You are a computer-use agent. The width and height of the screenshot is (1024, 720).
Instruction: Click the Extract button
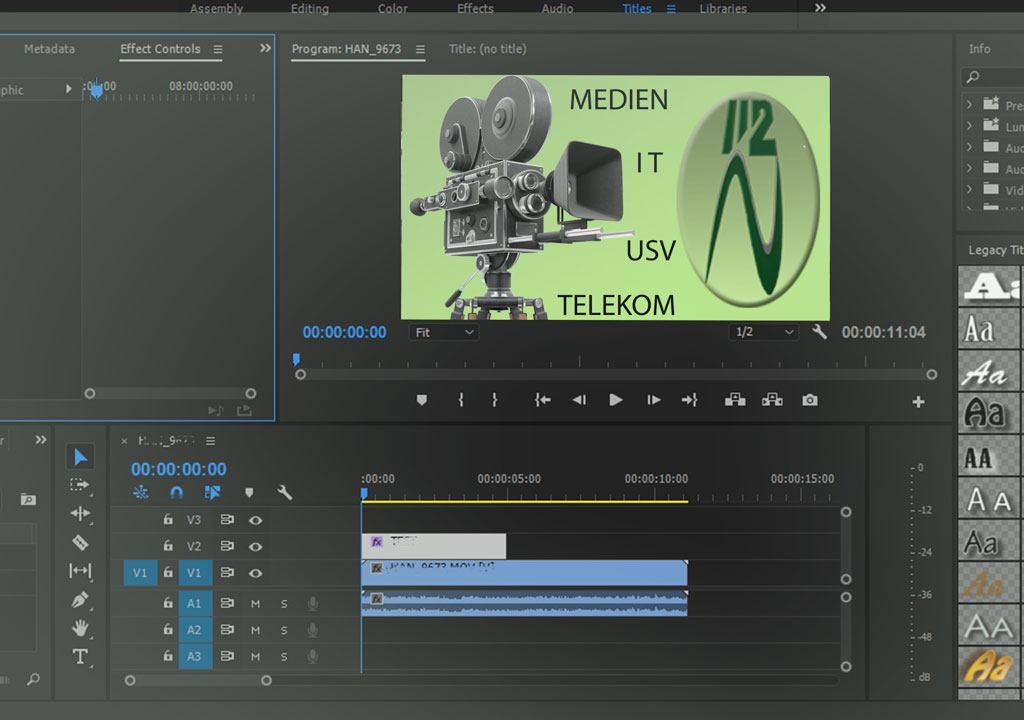[772, 400]
